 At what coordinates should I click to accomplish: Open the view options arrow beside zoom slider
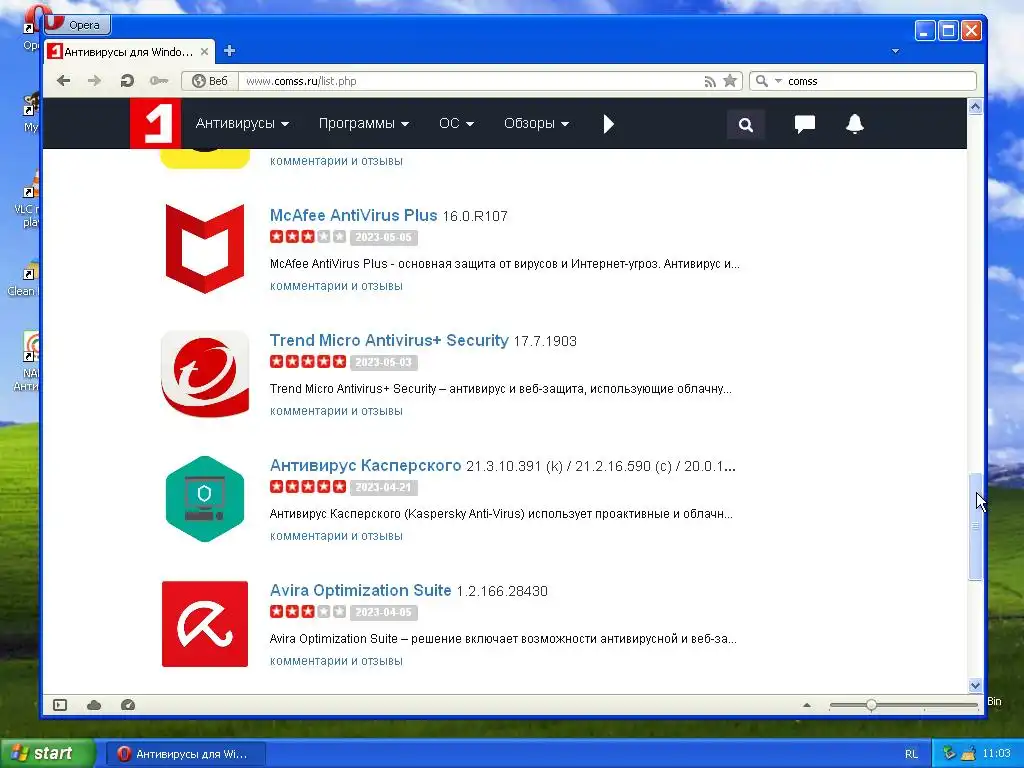coord(807,705)
